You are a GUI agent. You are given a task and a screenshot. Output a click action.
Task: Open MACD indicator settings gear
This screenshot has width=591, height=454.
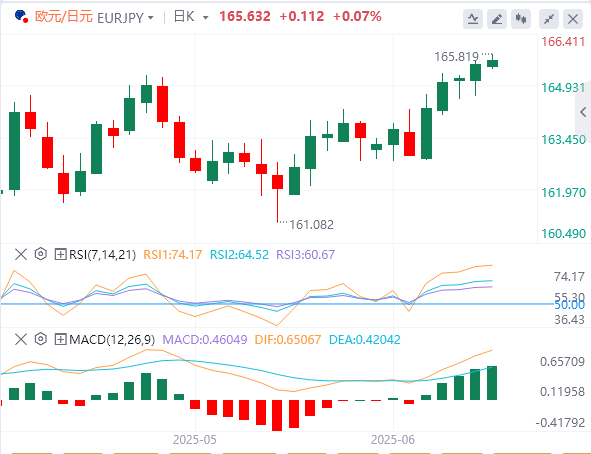point(40,339)
